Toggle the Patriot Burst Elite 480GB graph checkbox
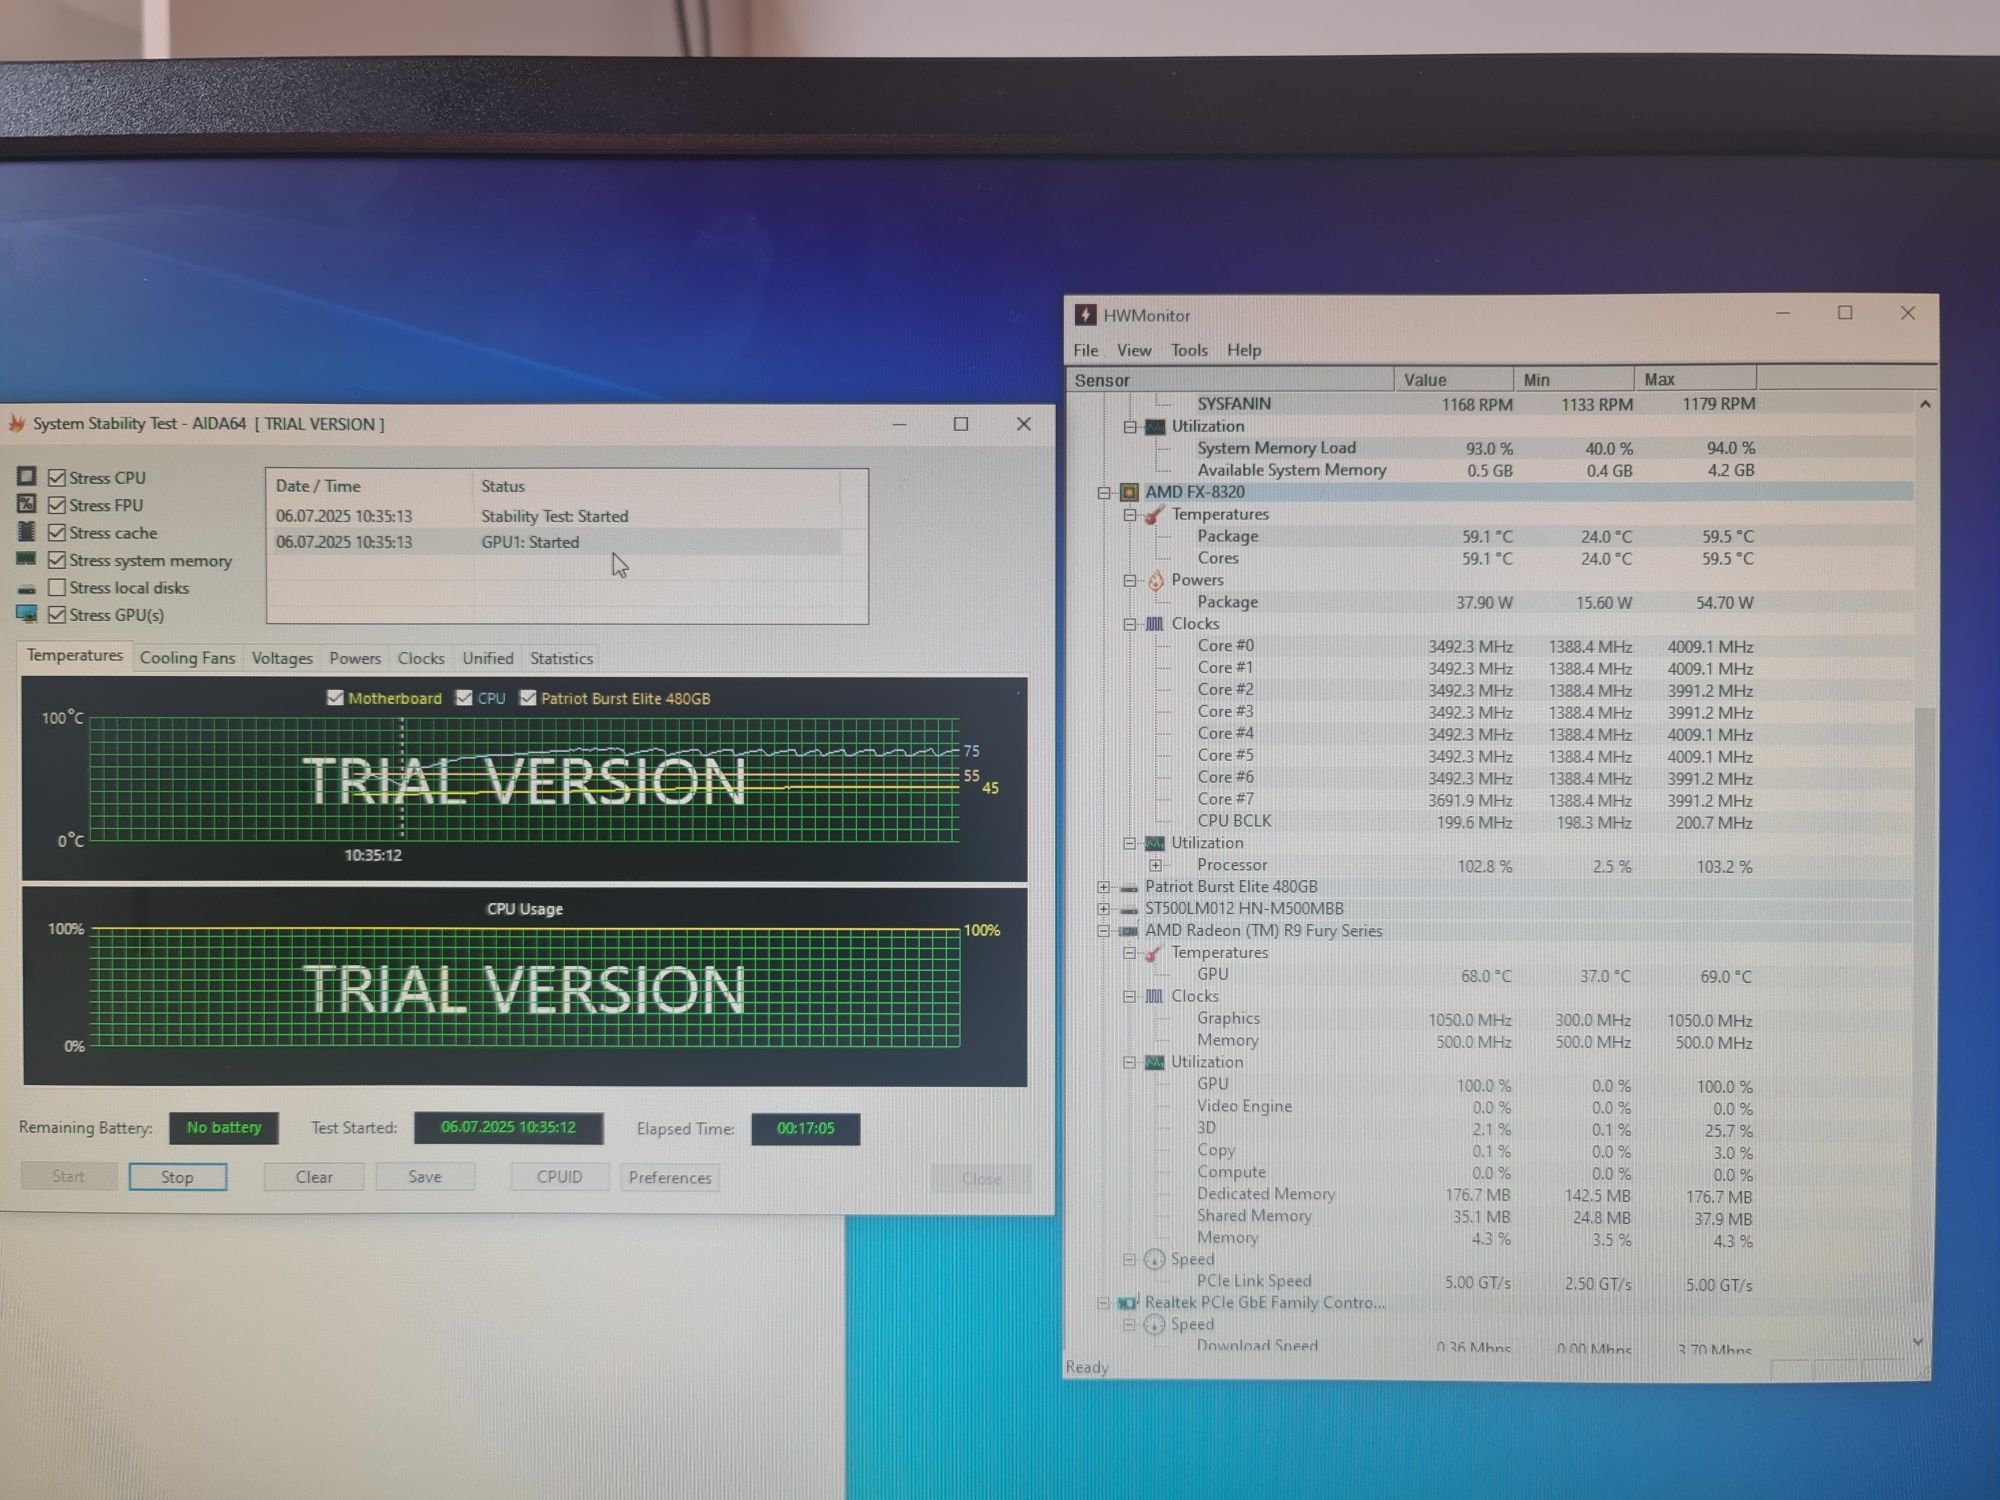2000x1500 pixels. point(528,698)
